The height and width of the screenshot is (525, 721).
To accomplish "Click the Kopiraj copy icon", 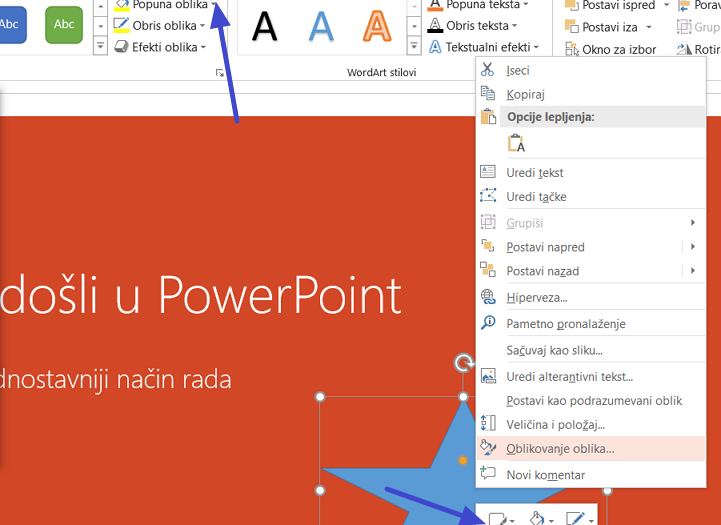I will point(487,93).
